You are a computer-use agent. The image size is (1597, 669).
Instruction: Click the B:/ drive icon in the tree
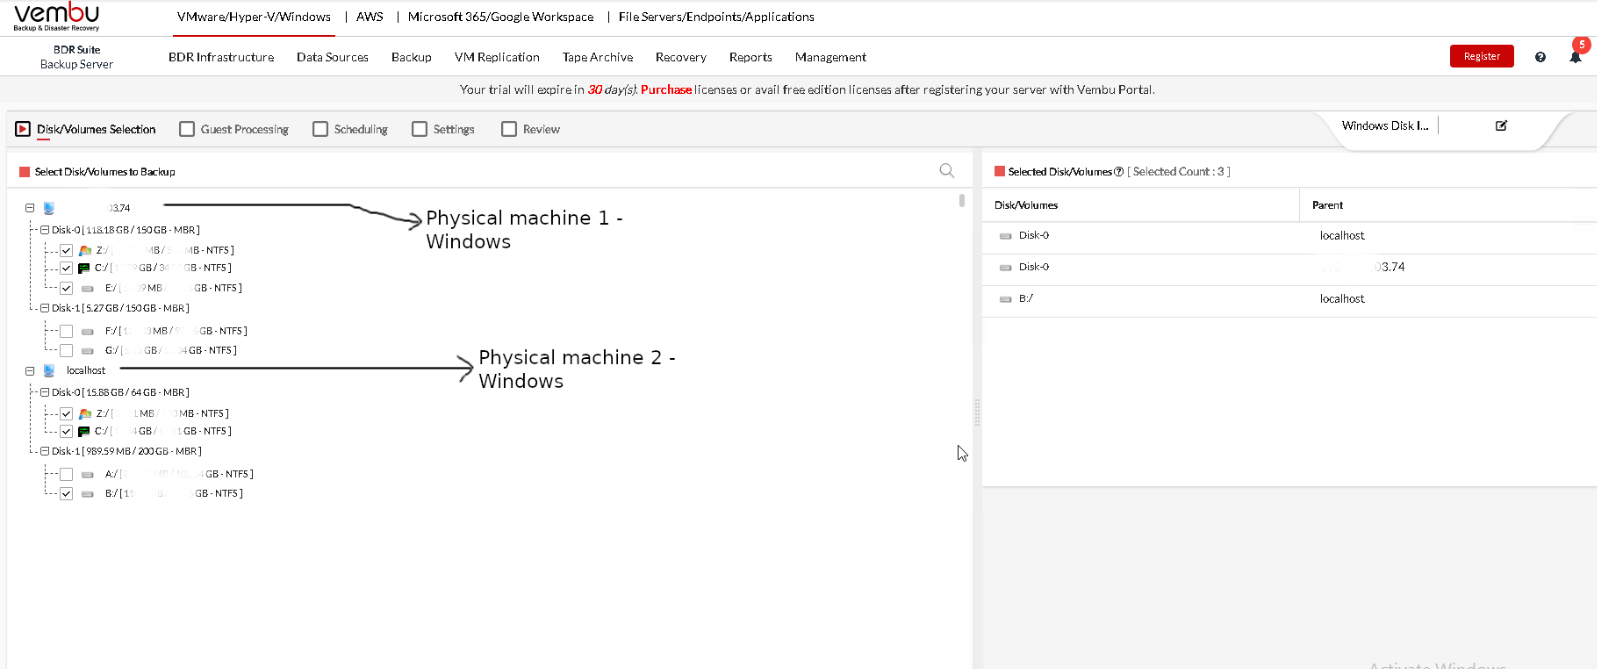pyautogui.click(x=87, y=494)
